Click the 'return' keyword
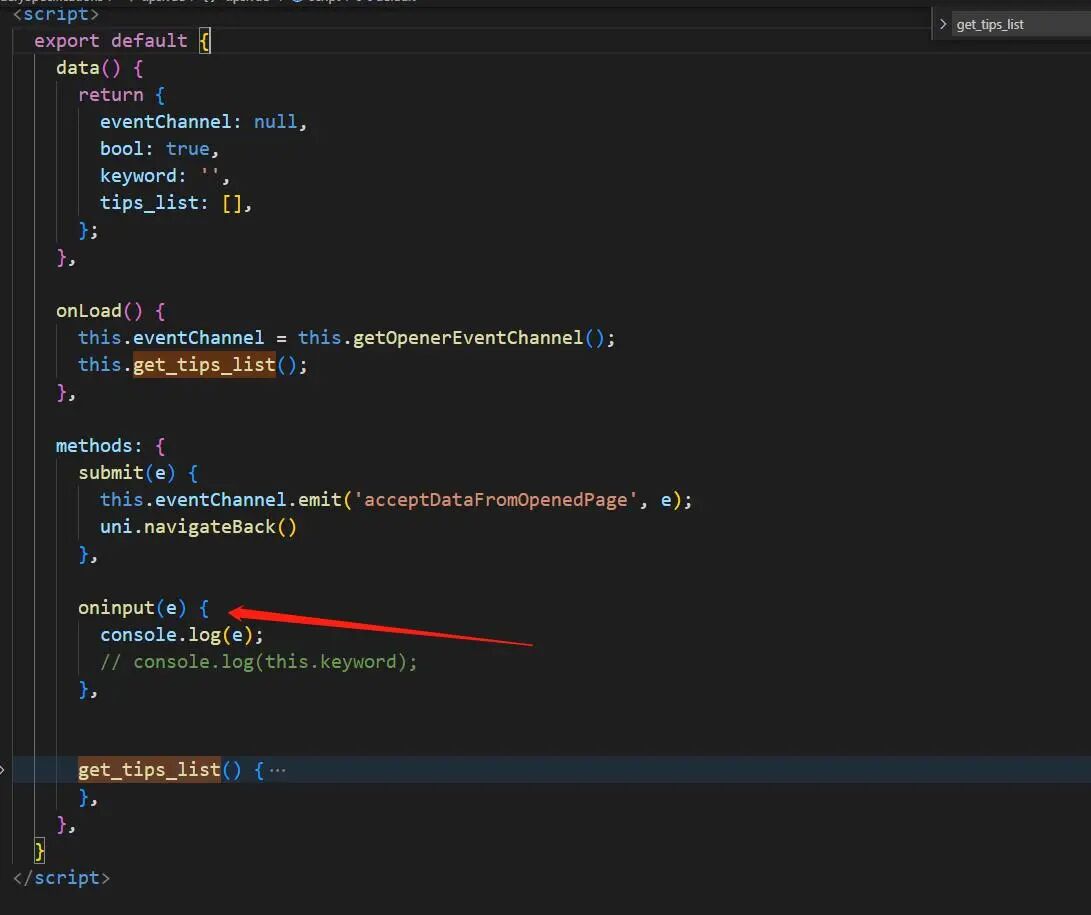Screen dimensions: 1091x915 (x=111, y=95)
